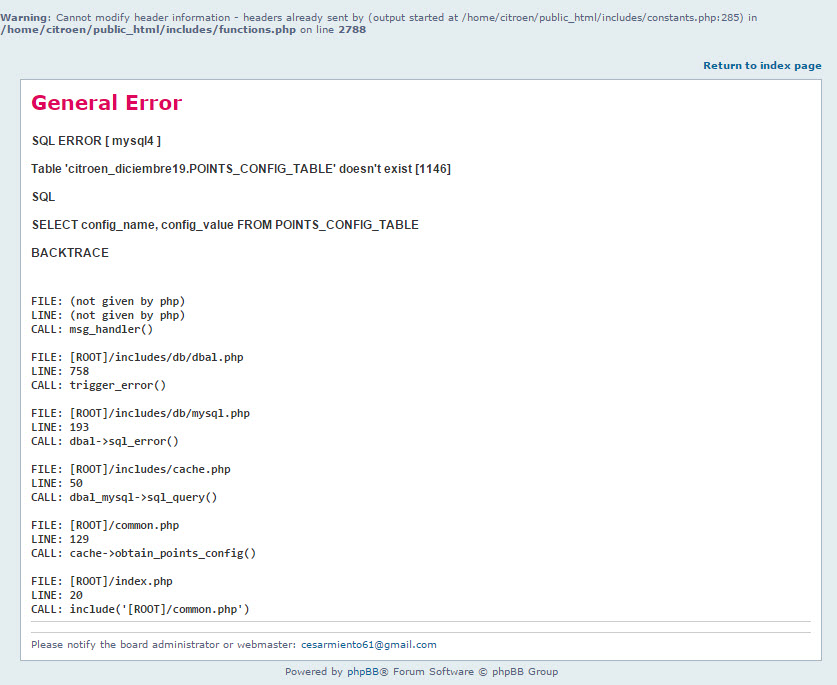The width and height of the screenshot is (837, 685).
Task: Select the '[ROOT]/includes/db/mysql.php' file line
Action: click(x=140, y=413)
